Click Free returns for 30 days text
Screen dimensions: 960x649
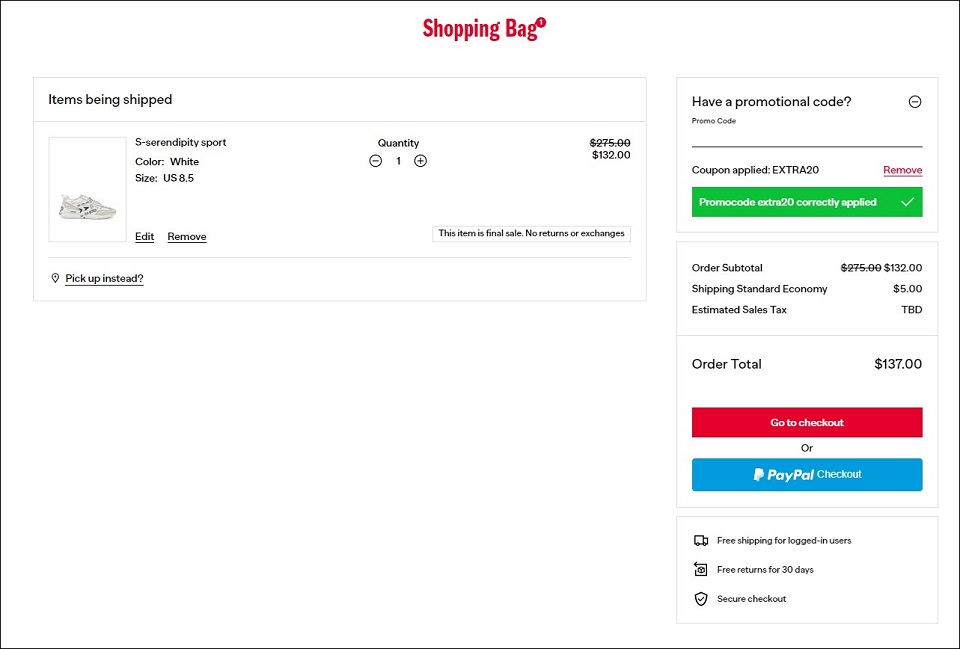(765, 569)
